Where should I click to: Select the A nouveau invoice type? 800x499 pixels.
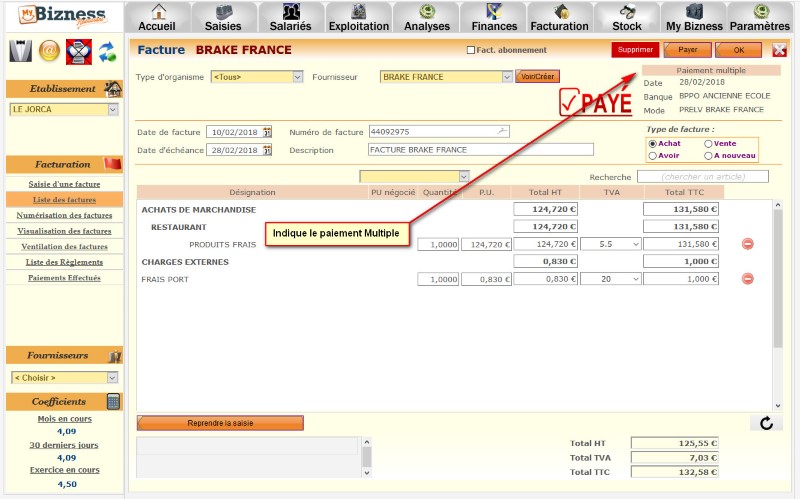point(708,156)
